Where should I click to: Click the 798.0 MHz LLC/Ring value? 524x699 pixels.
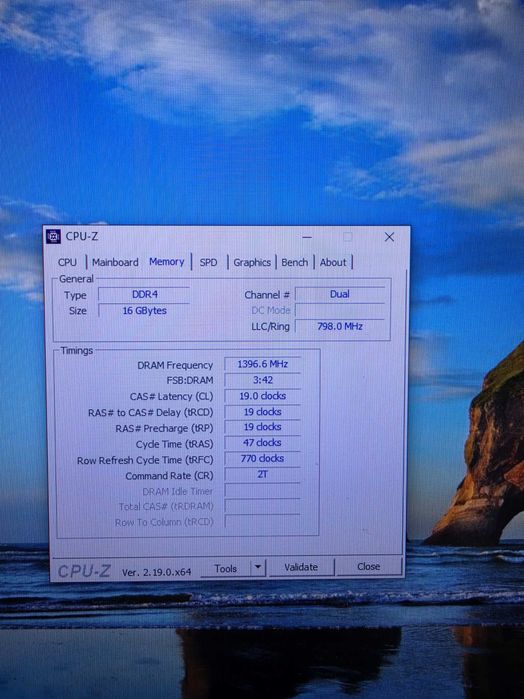point(339,326)
